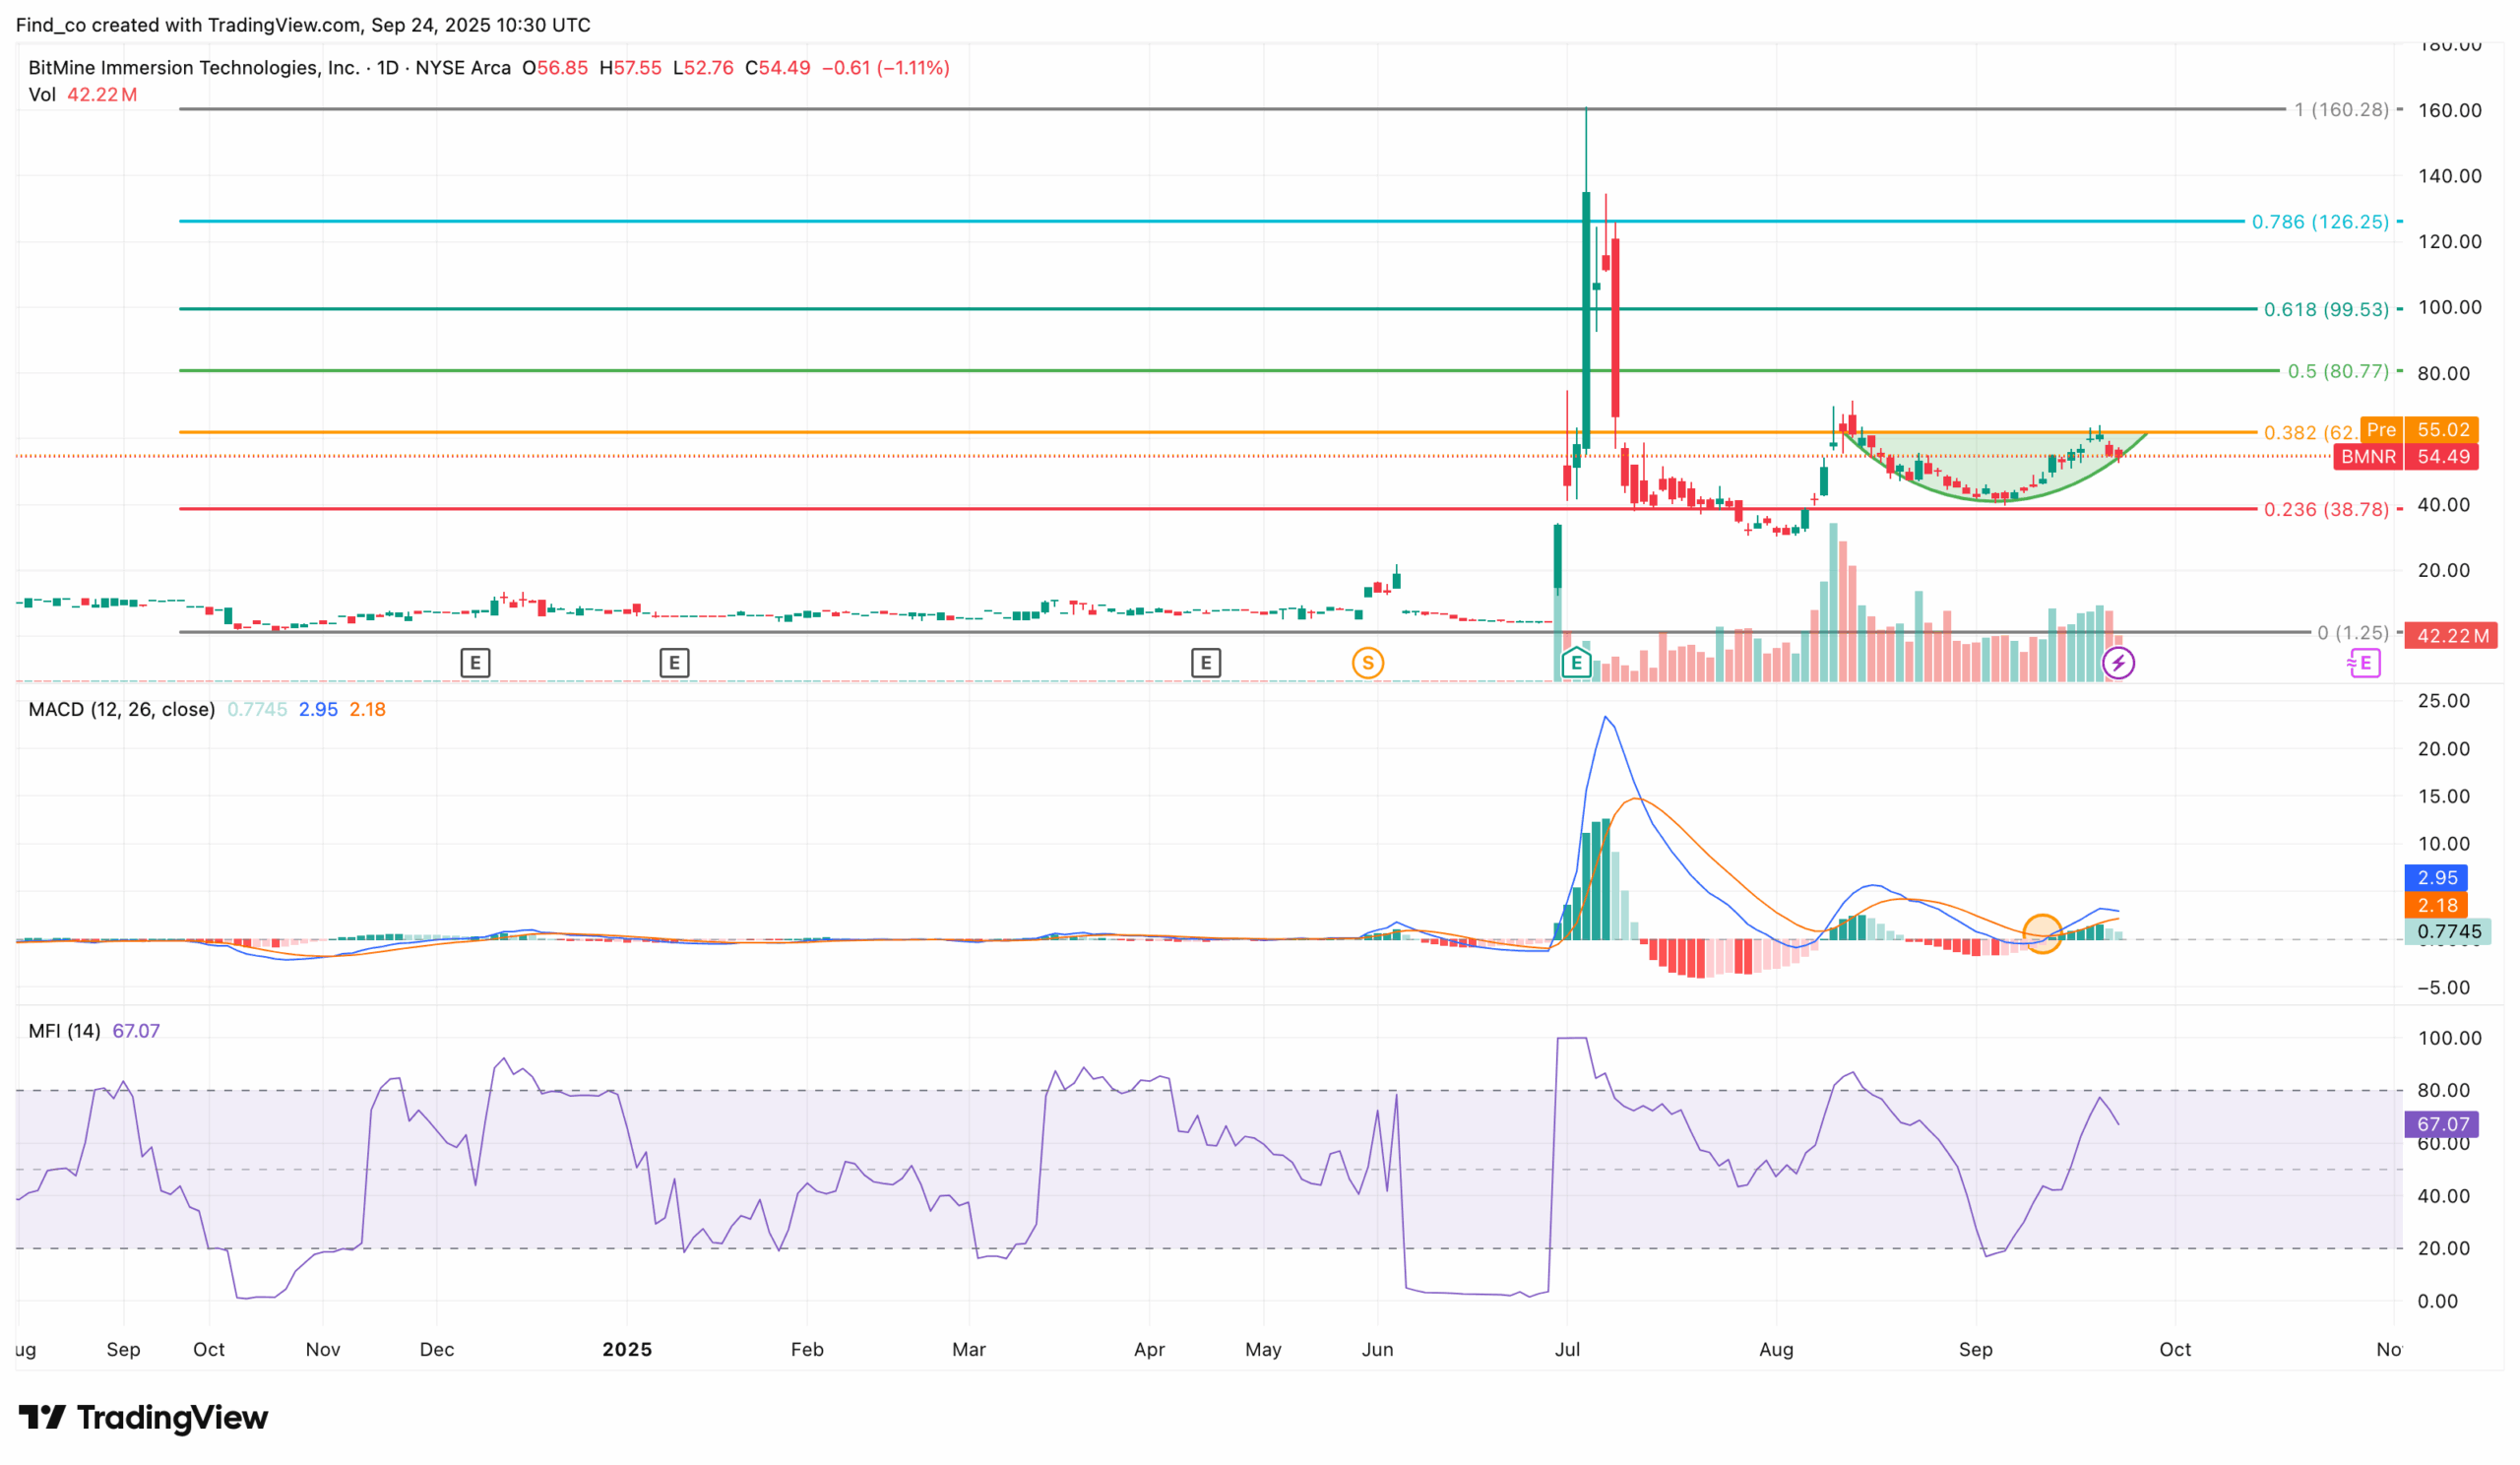Click the 140.00 price axis tick

click(x=2449, y=176)
